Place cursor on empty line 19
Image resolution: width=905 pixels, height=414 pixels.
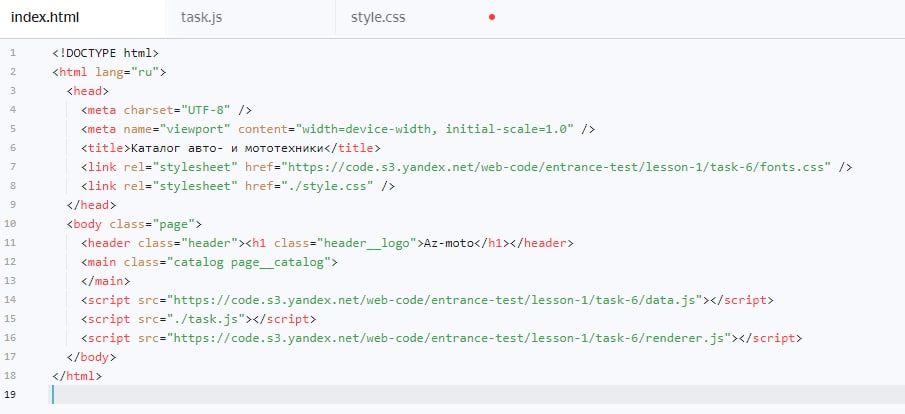478,395
